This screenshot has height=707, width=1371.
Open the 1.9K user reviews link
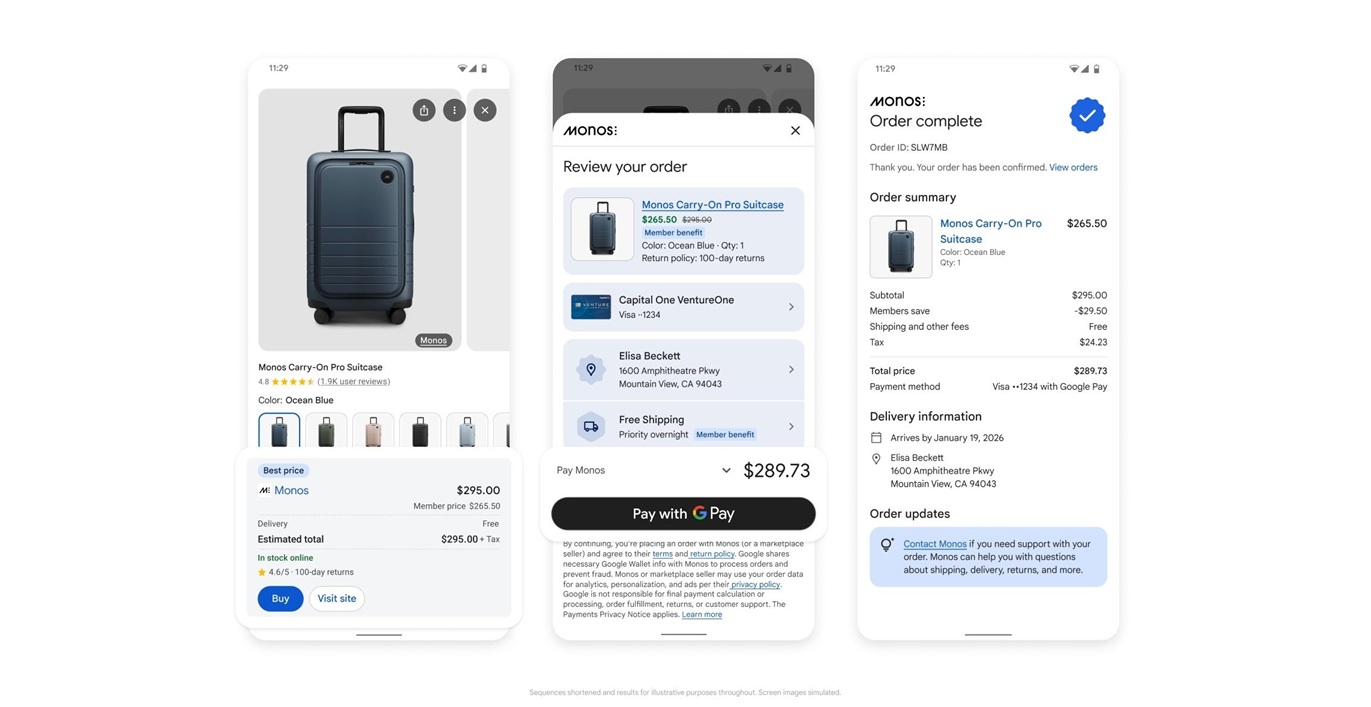tap(354, 382)
